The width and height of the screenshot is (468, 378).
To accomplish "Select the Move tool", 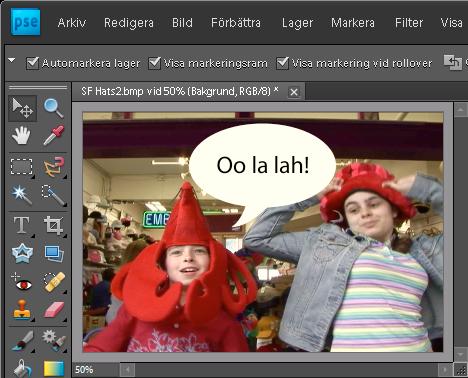I will 22,108.
